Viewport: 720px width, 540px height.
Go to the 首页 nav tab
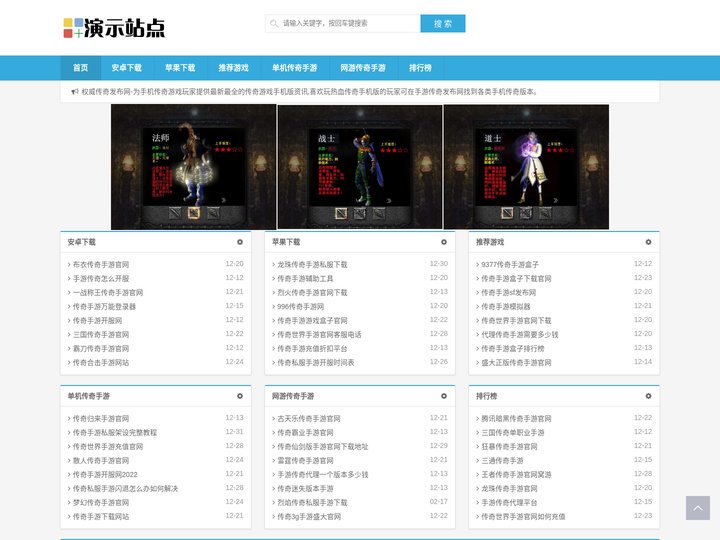80,68
